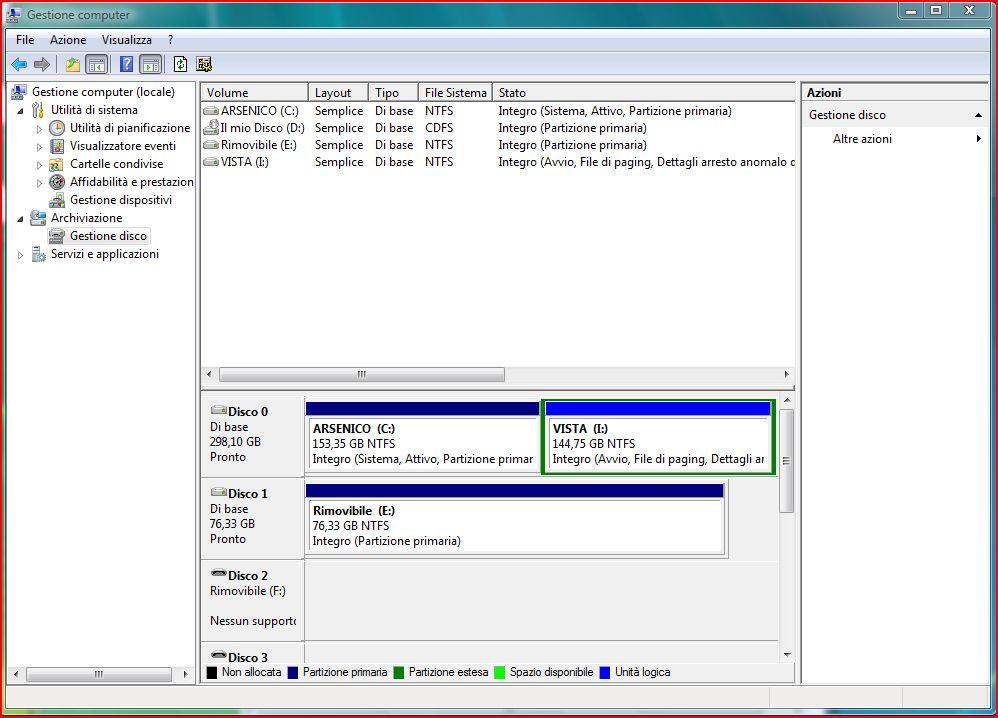
Task: Click the Archiviazione storage icon
Action: (38, 218)
